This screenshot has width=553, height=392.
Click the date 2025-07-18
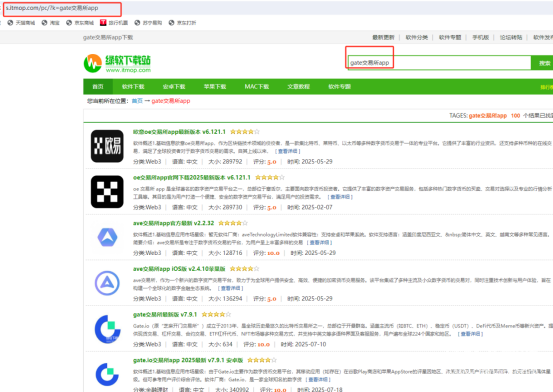[327, 390]
